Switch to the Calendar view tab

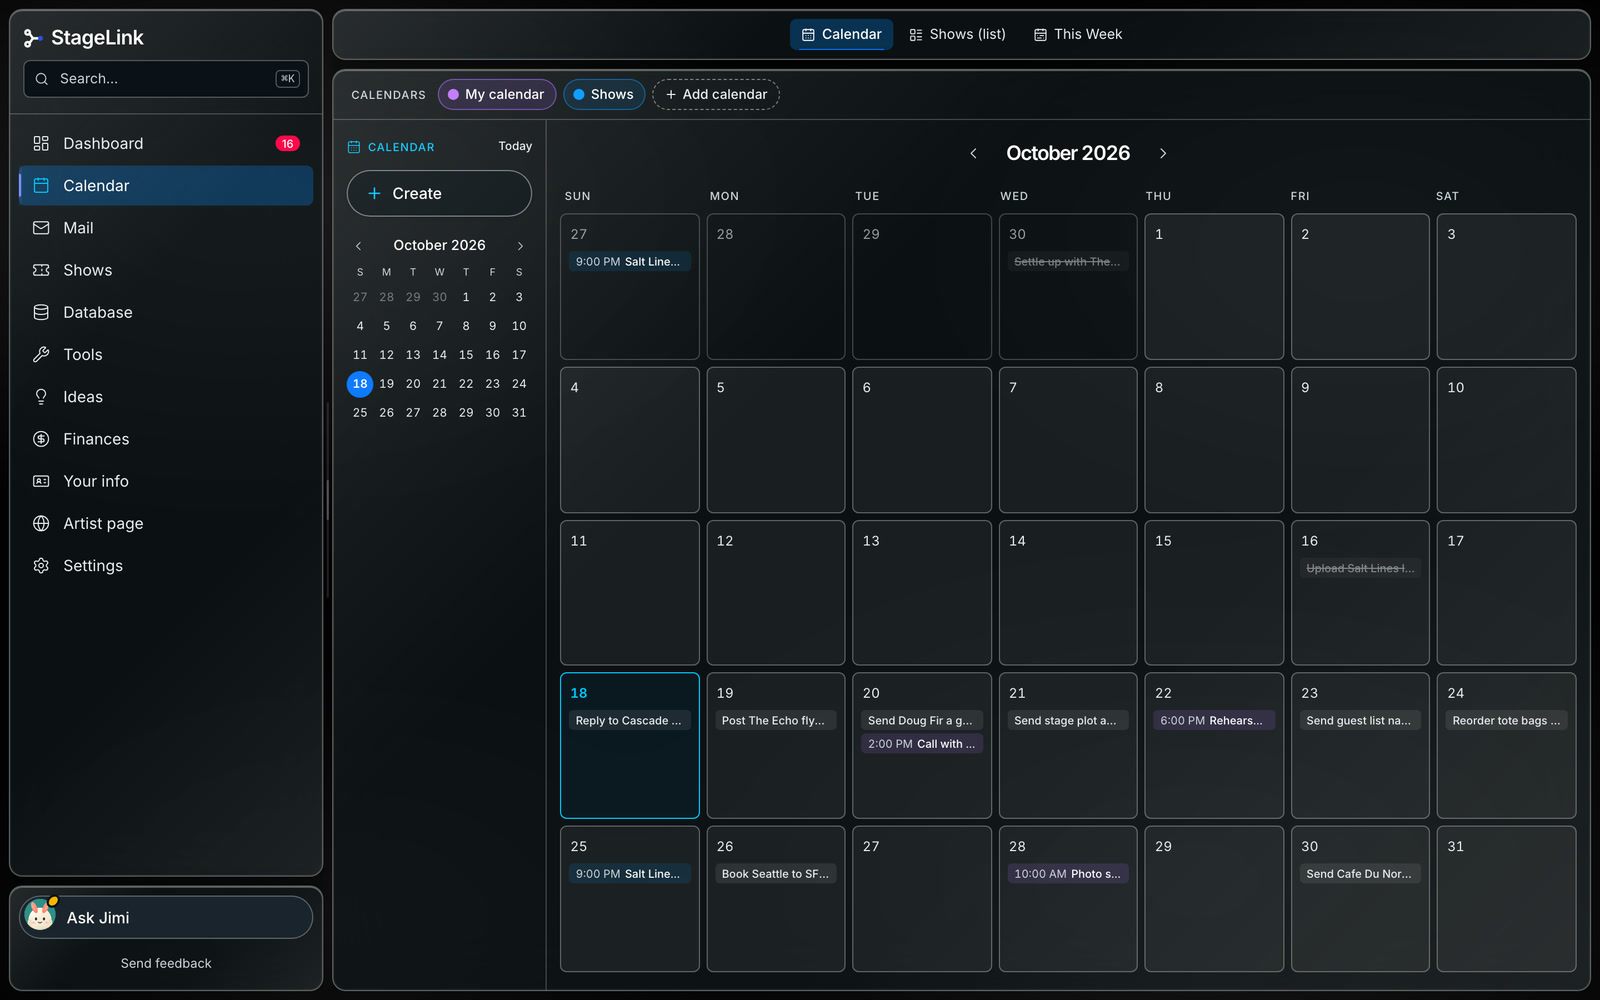coord(841,34)
